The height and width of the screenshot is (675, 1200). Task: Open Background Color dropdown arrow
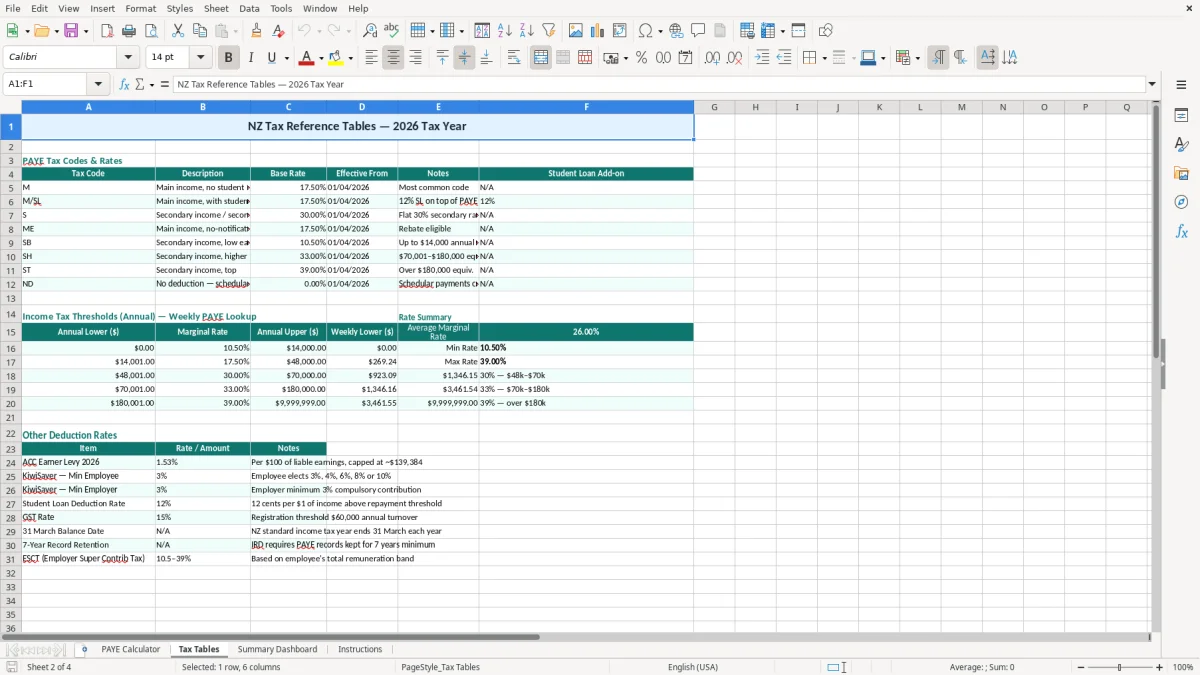click(x=352, y=58)
